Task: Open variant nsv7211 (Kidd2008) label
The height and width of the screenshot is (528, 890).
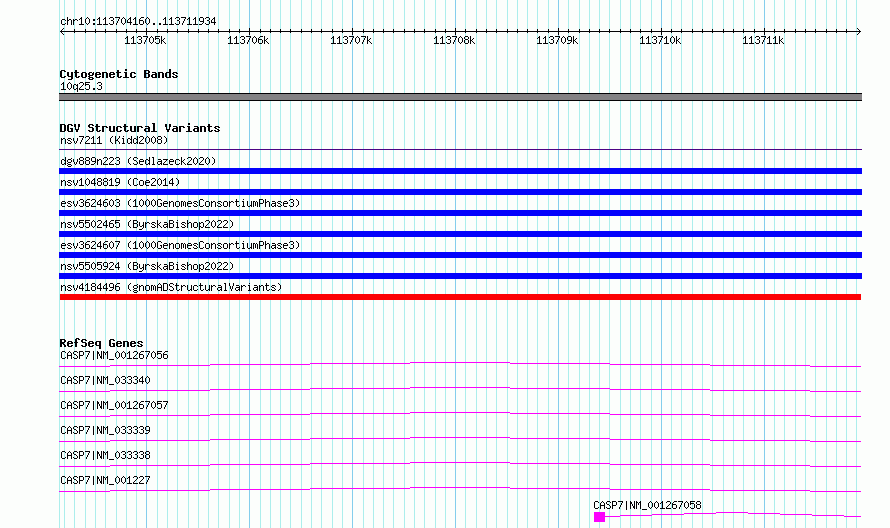Action: (114, 140)
